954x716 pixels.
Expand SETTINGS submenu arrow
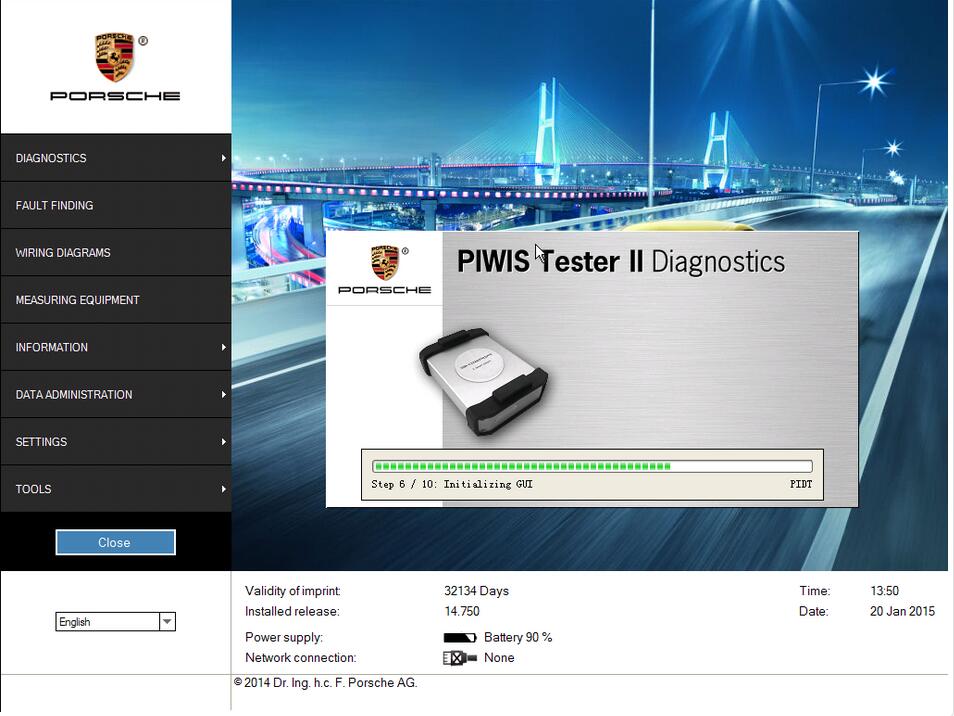(x=223, y=442)
